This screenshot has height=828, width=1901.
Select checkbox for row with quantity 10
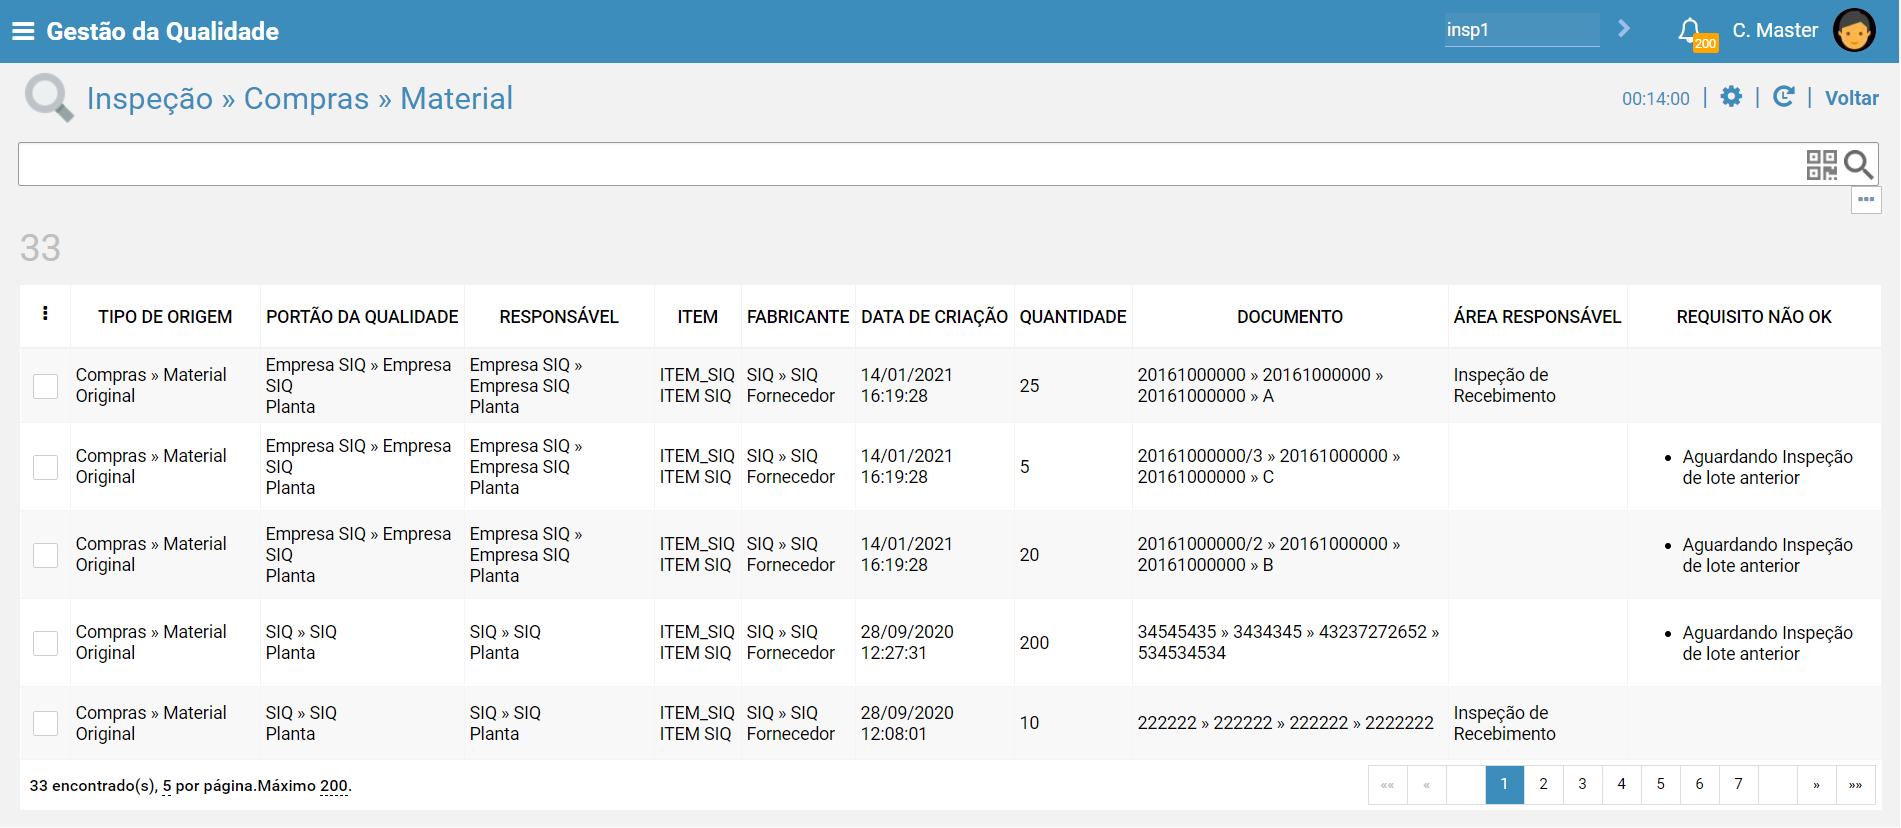click(x=45, y=723)
